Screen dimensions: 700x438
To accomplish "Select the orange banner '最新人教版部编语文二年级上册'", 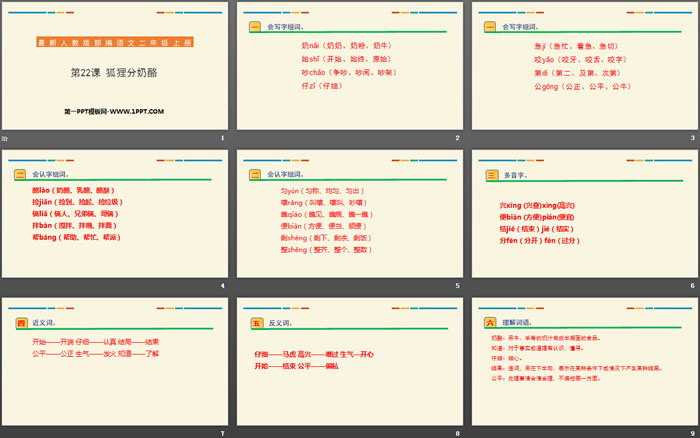I will (115, 43).
